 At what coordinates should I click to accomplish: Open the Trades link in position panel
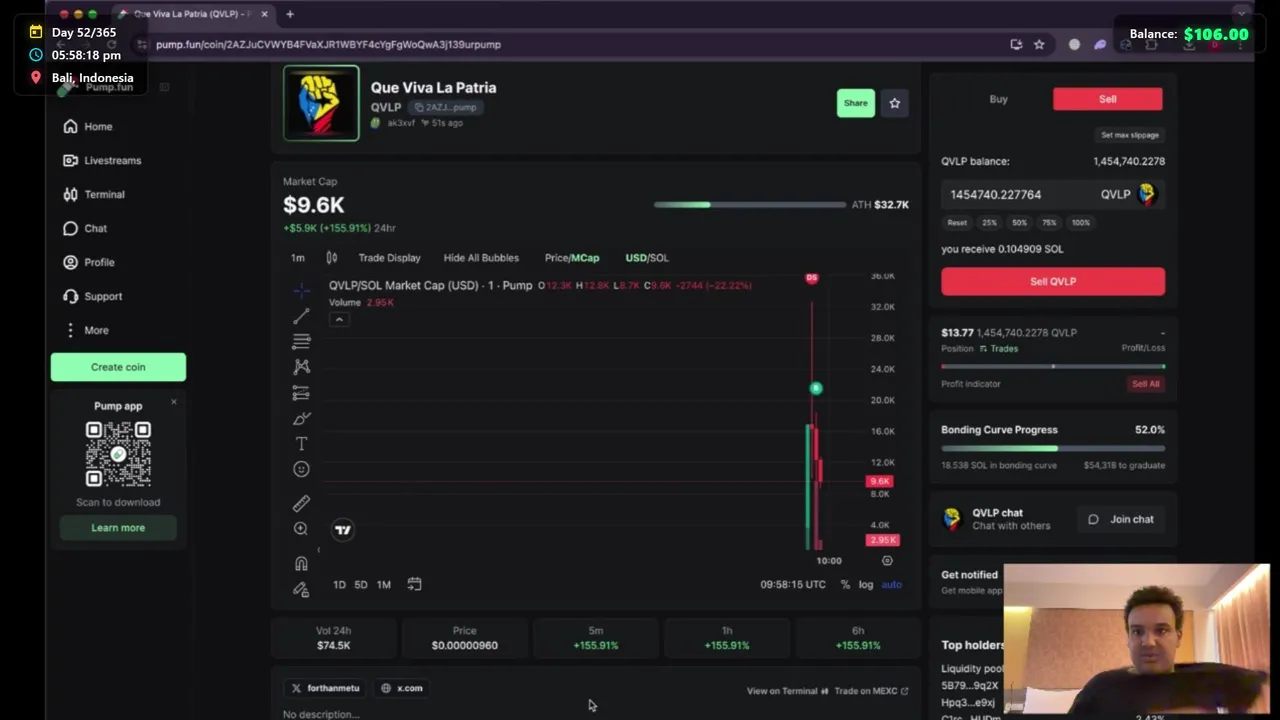click(x=999, y=349)
